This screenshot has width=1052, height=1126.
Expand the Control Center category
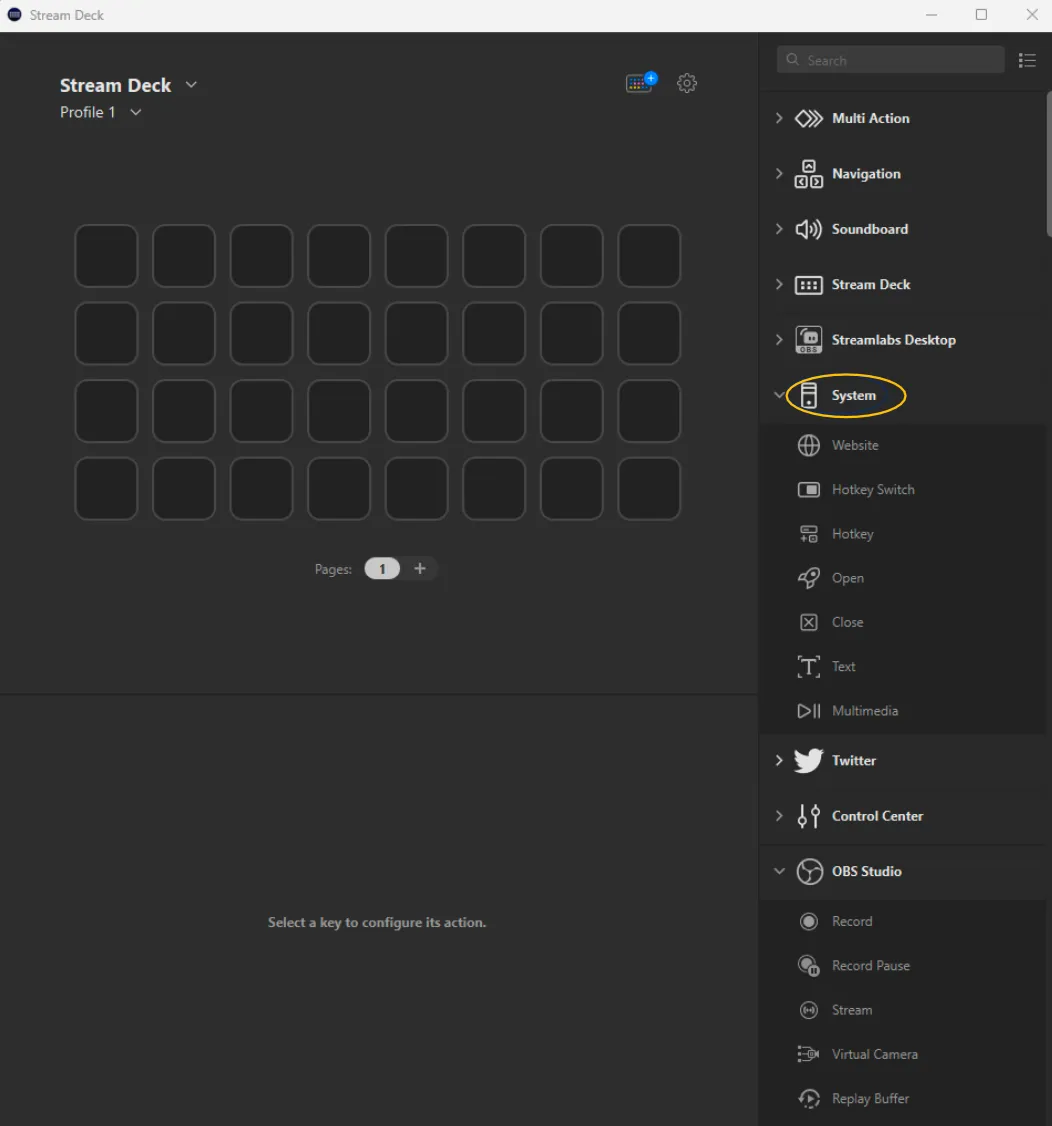(778, 816)
